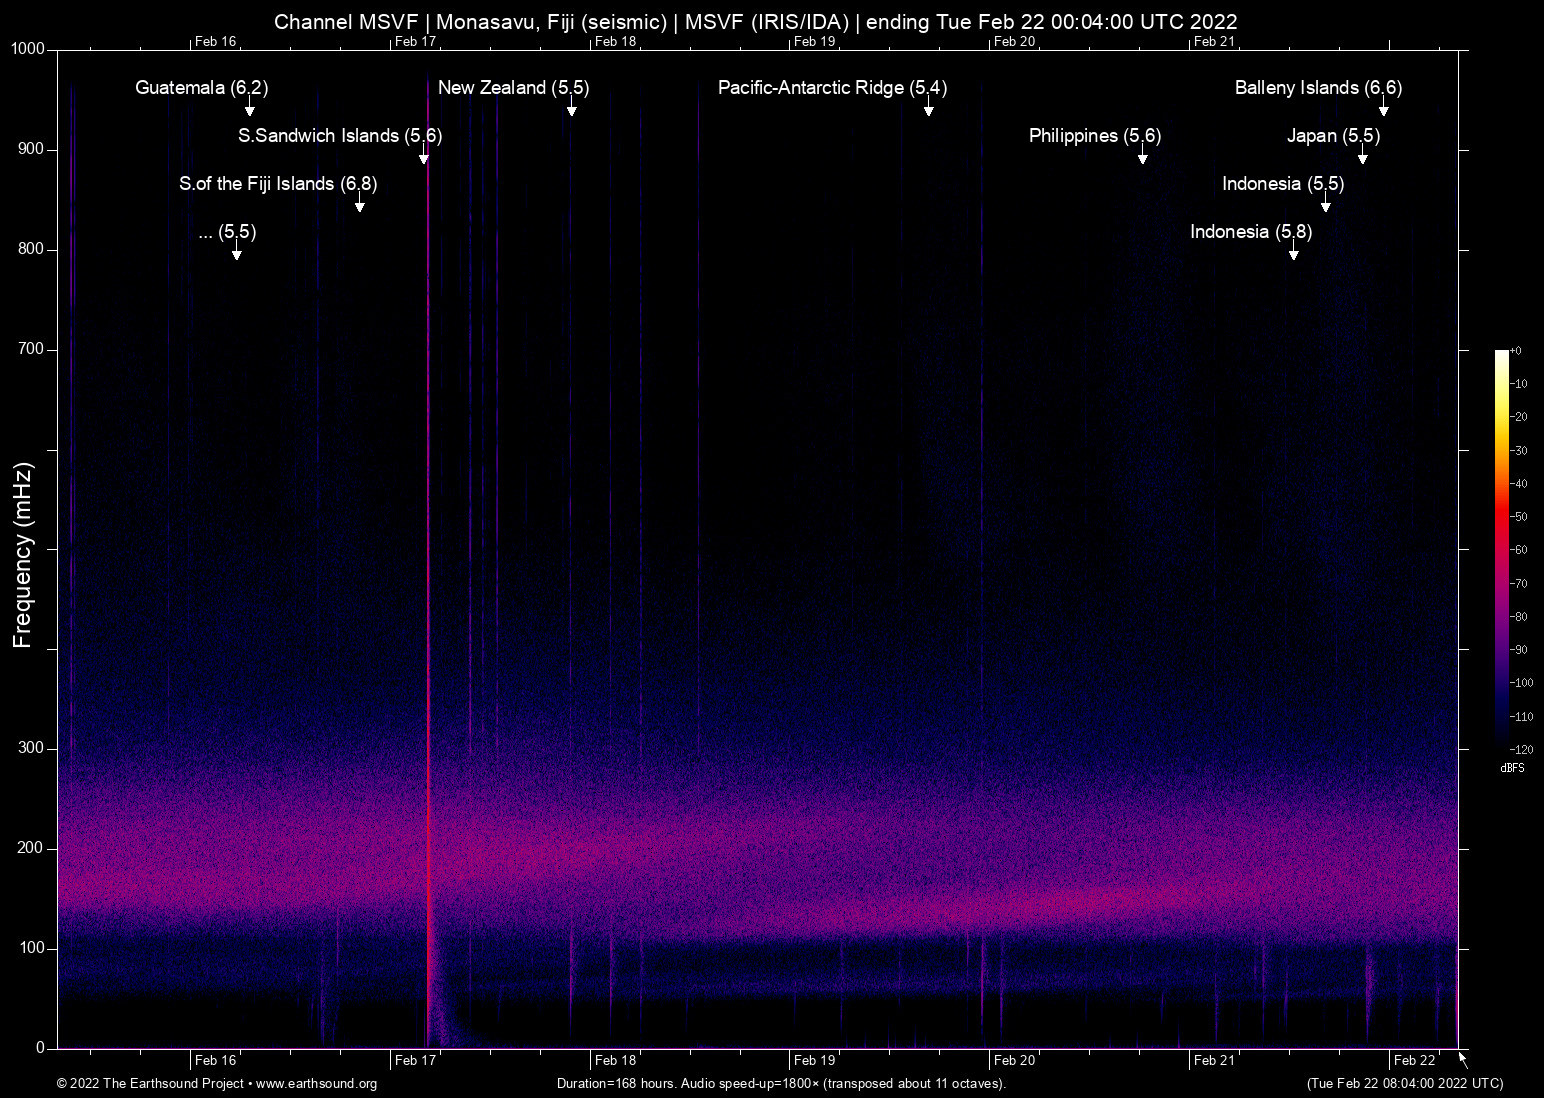
Task: Select the unnamed (5.5) event marker
Action: click(237, 256)
